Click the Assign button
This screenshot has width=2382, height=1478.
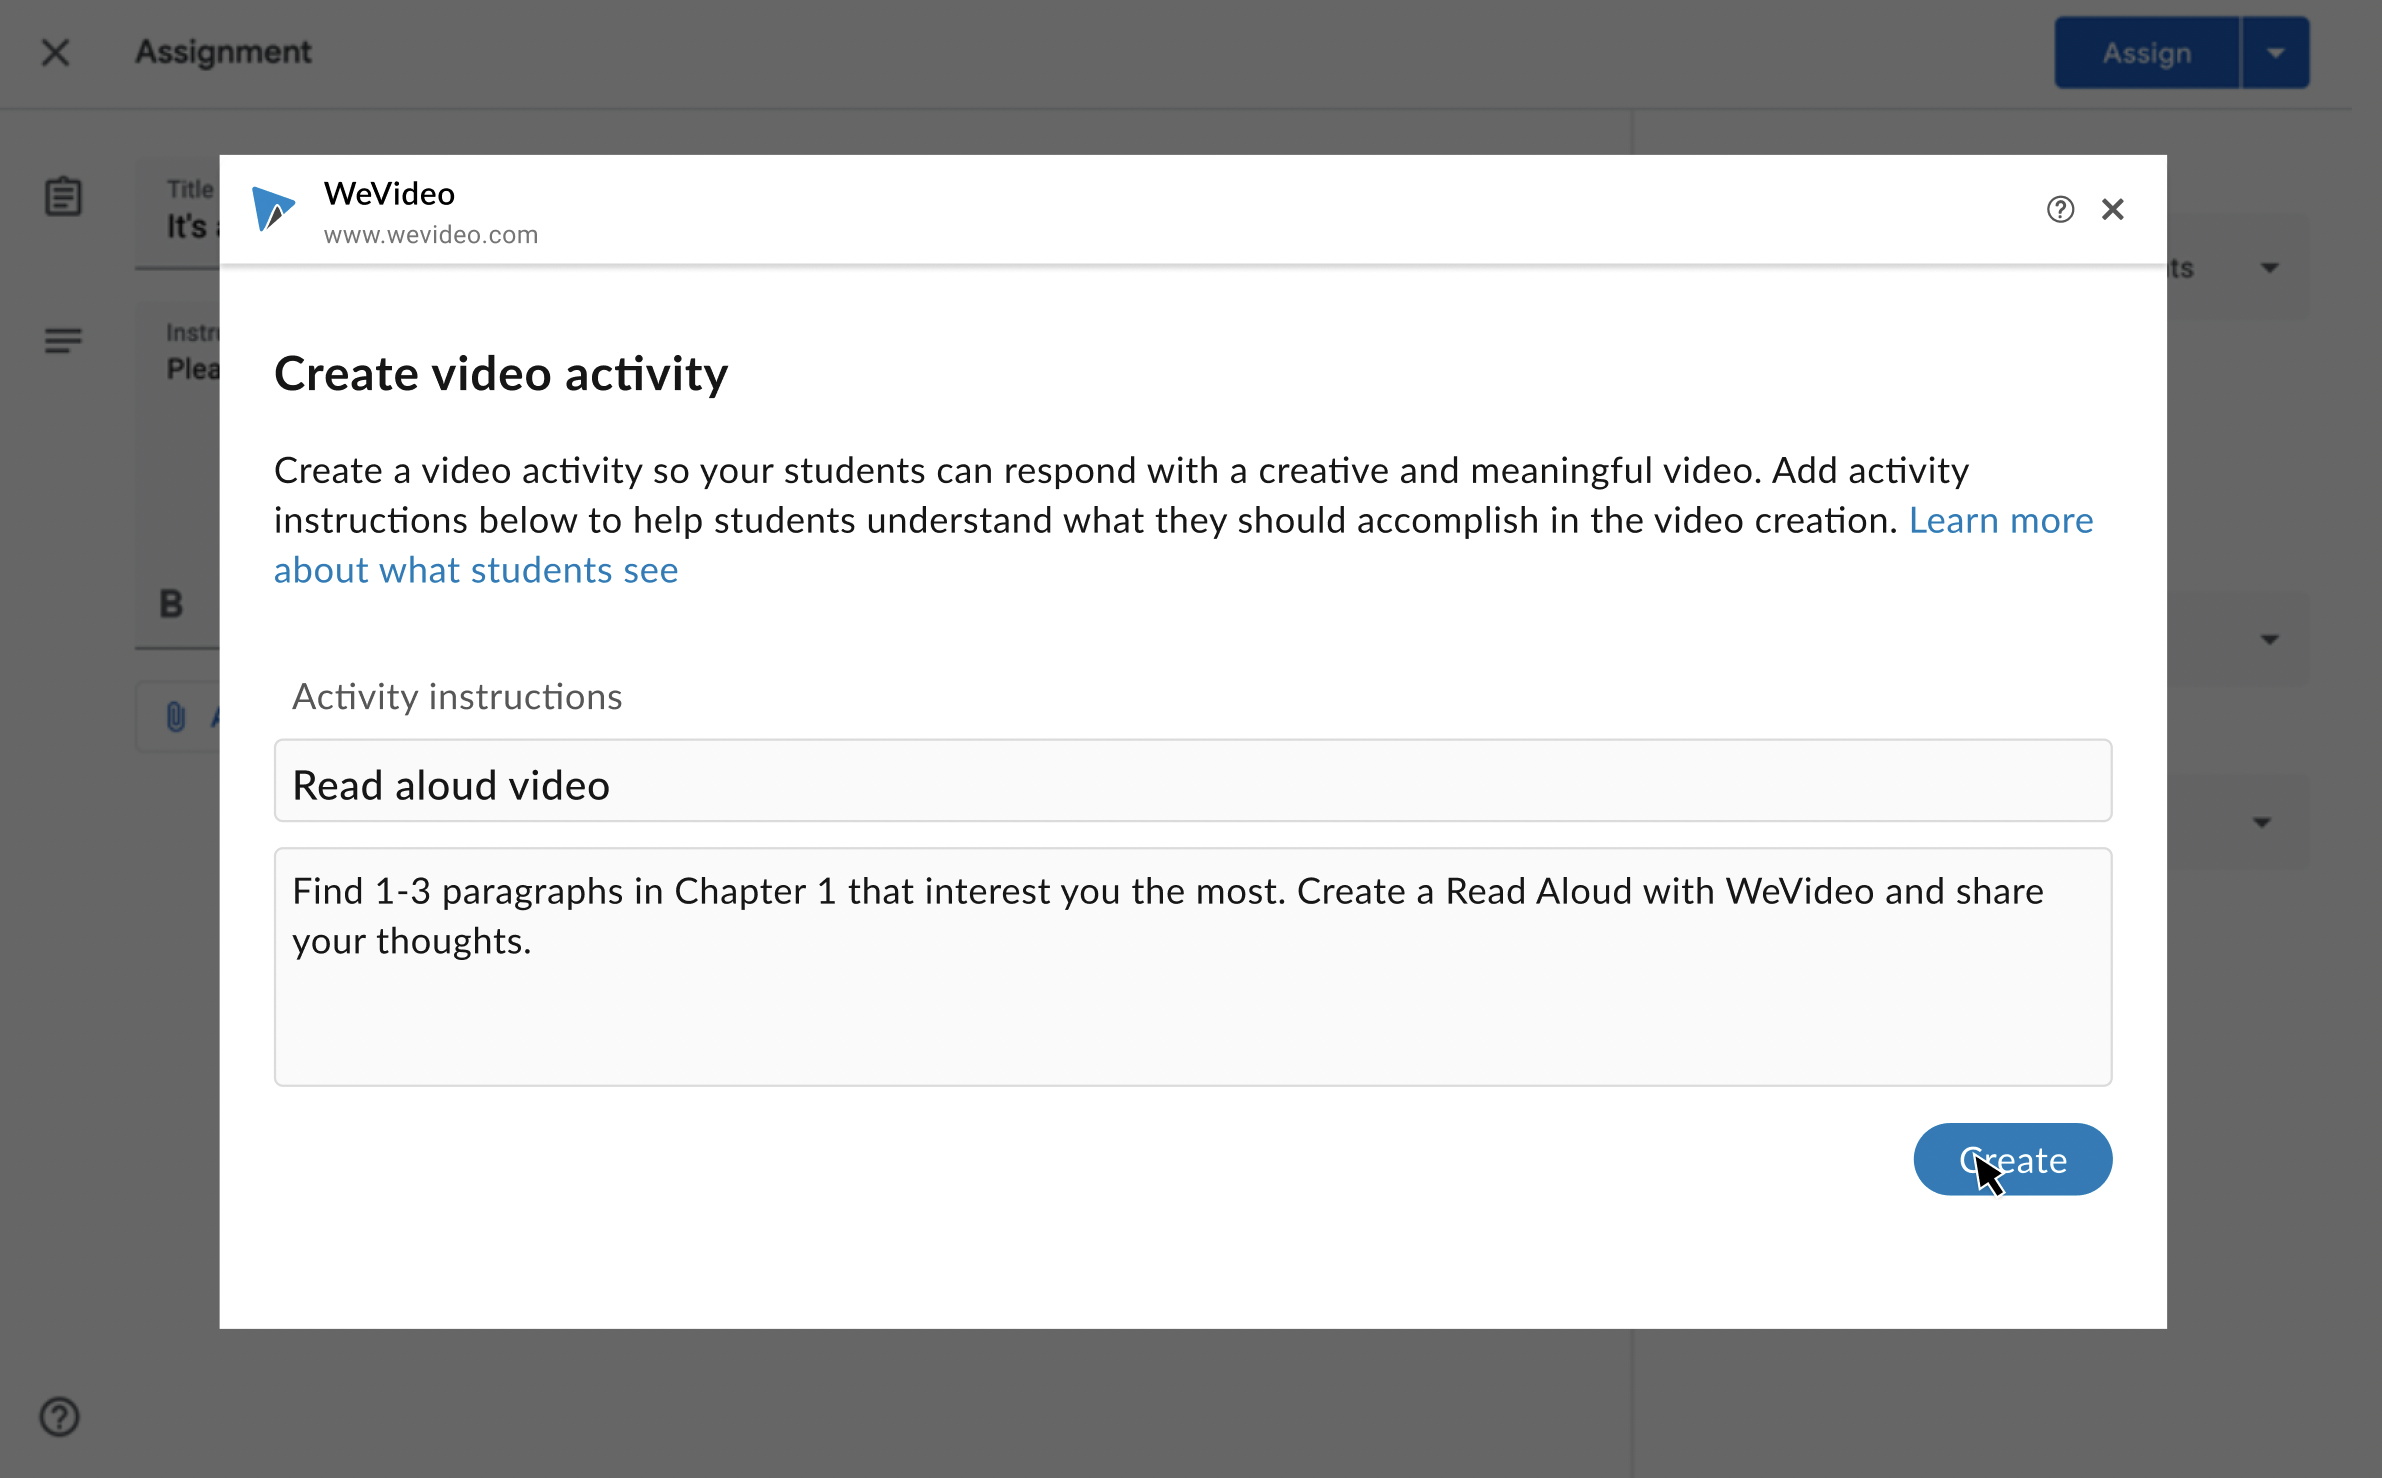tap(2146, 52)
